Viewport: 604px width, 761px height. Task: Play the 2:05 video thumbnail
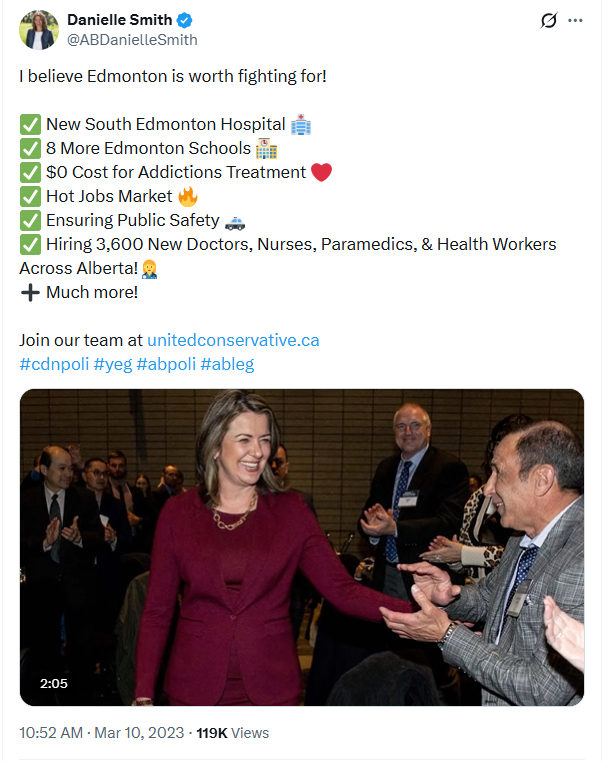pos(302,547)
